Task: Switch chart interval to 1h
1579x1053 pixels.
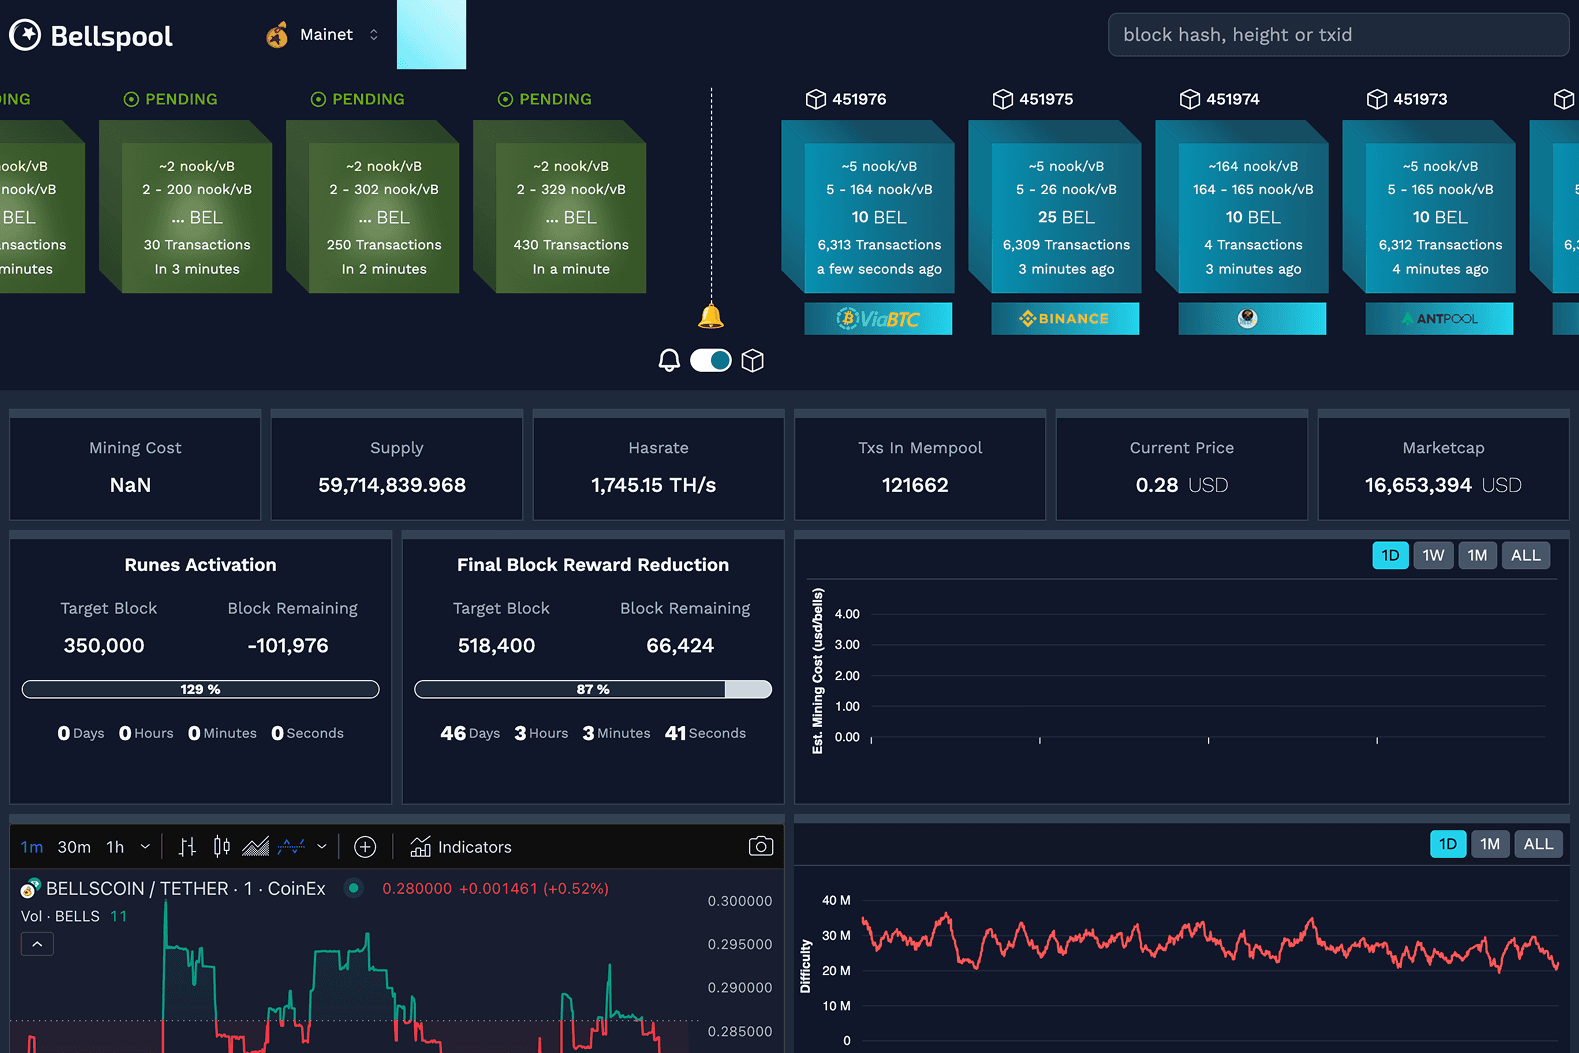Action: [x=115, y=847]
